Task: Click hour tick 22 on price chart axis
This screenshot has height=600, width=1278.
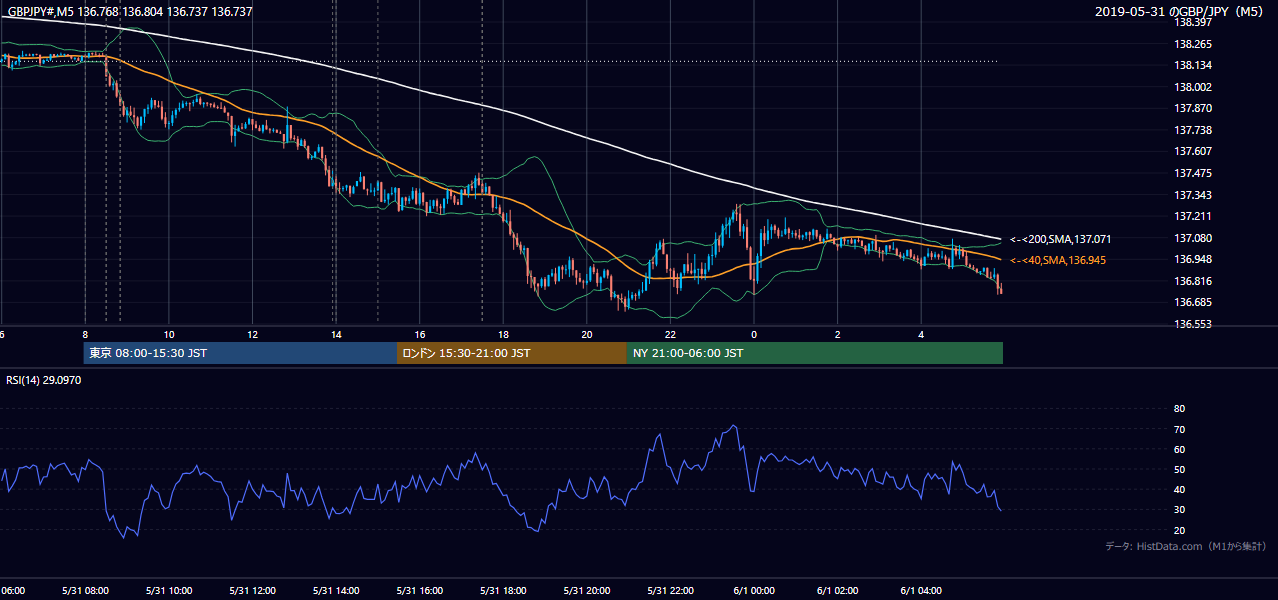Action: coord(671,334)
